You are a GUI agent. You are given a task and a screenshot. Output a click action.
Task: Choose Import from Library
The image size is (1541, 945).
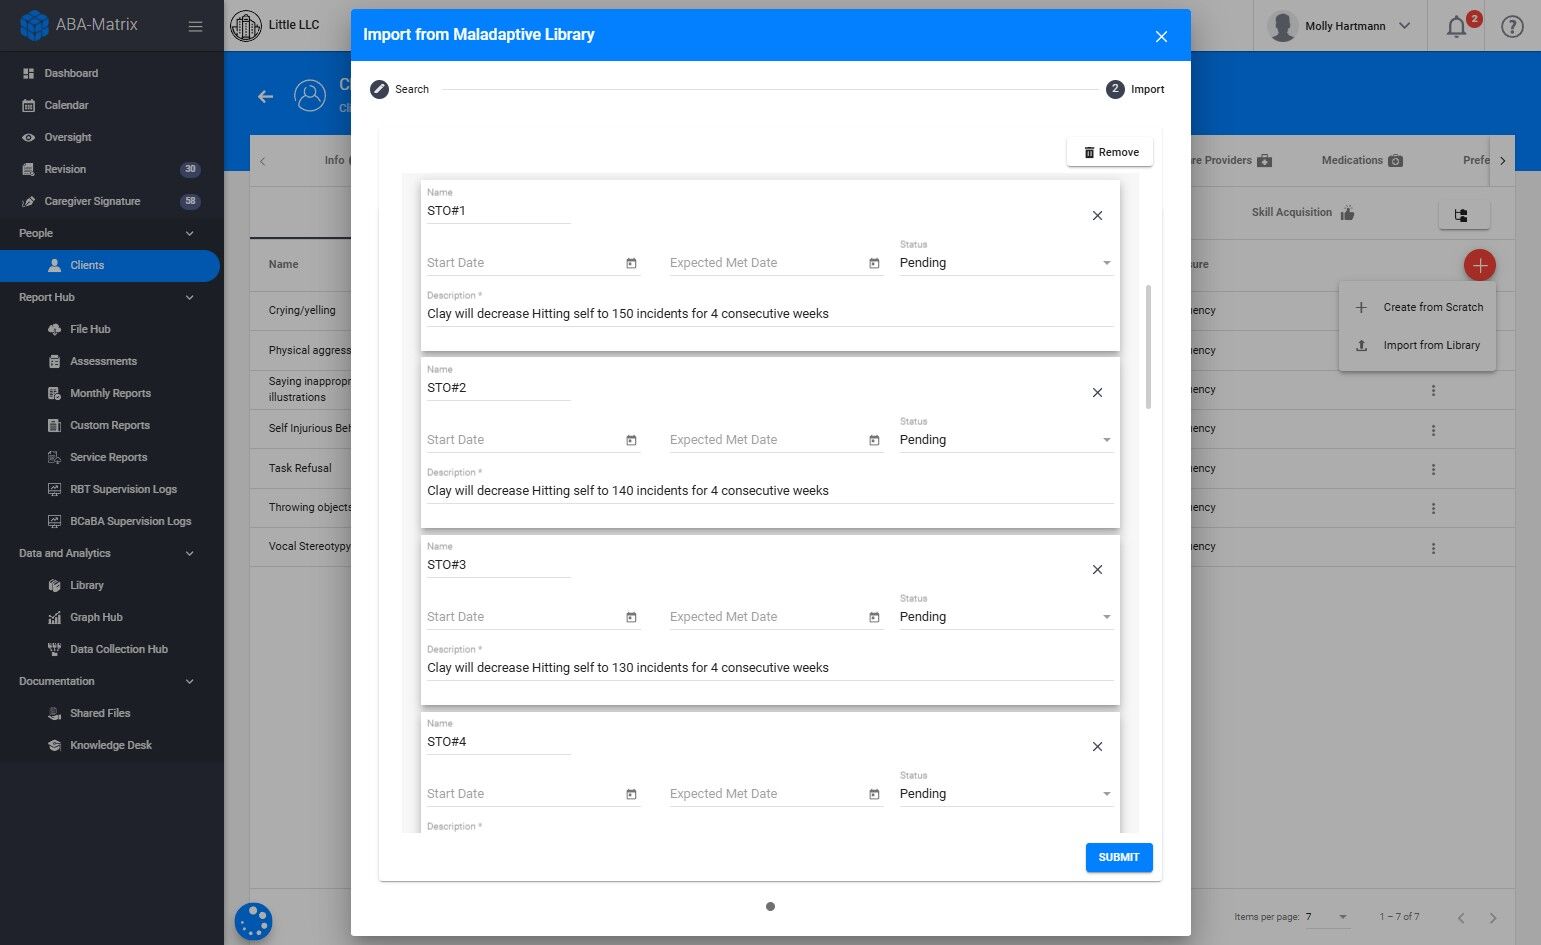click(1418, 346)
